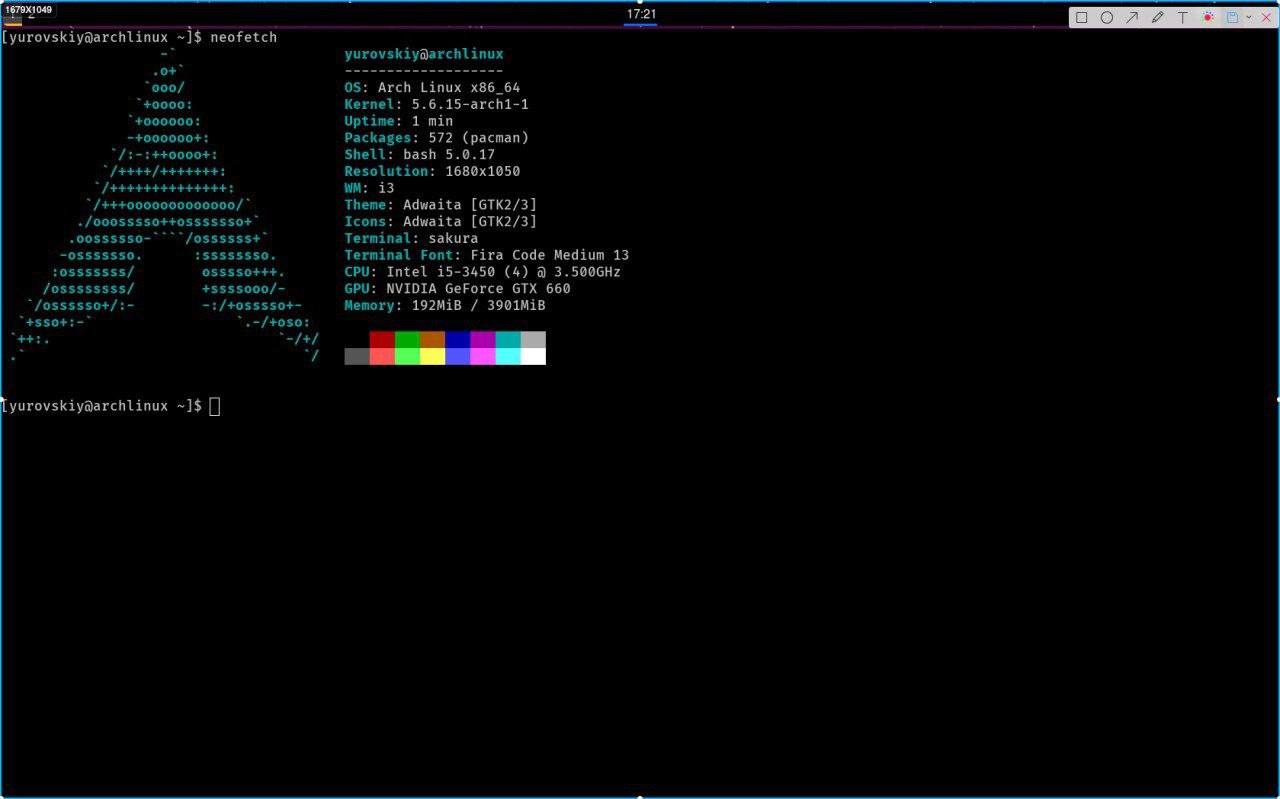The width and height of the screenshot is (1280, 799).
Task: Click the Packages: 572 (pacman) line
Action: click(x=436, y=138)
